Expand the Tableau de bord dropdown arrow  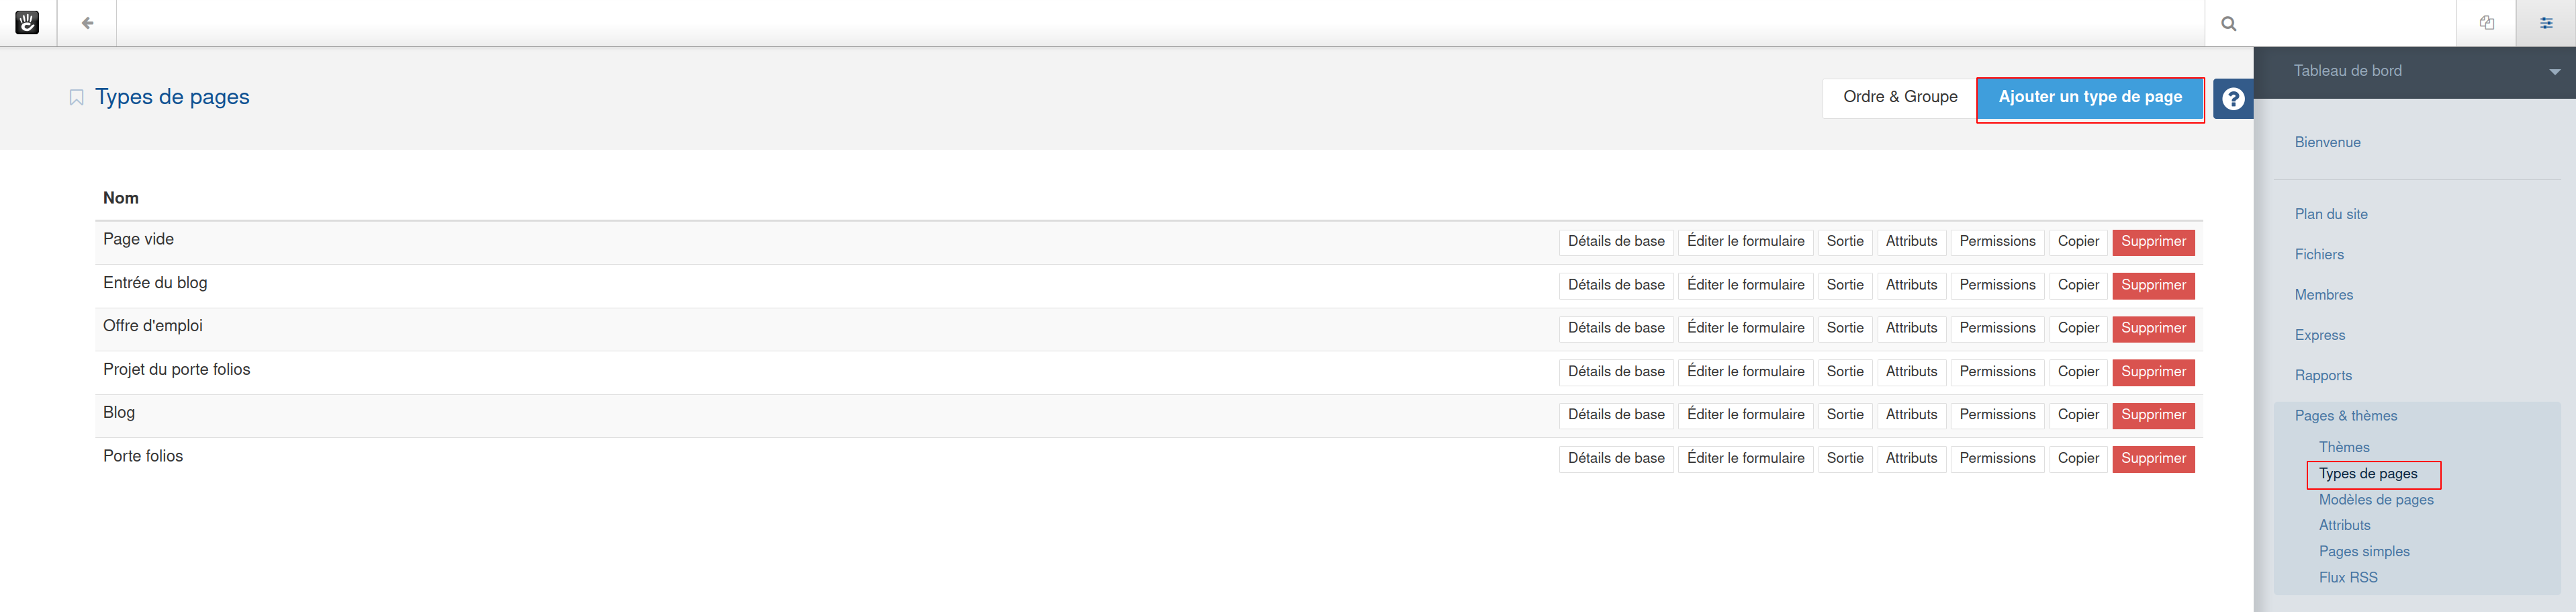(2554, 72)
